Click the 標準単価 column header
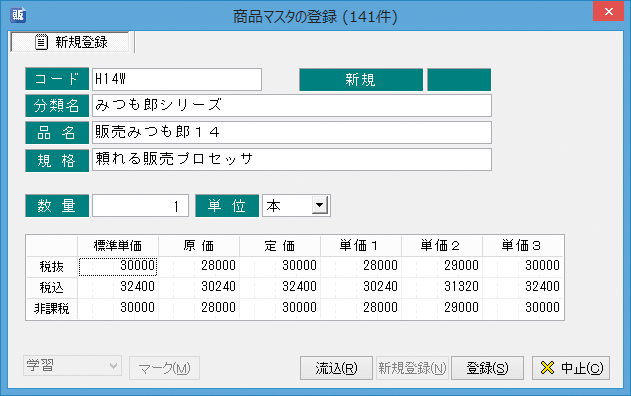The width and height of the screenshot is (631, 396). (x=118, y=245)
